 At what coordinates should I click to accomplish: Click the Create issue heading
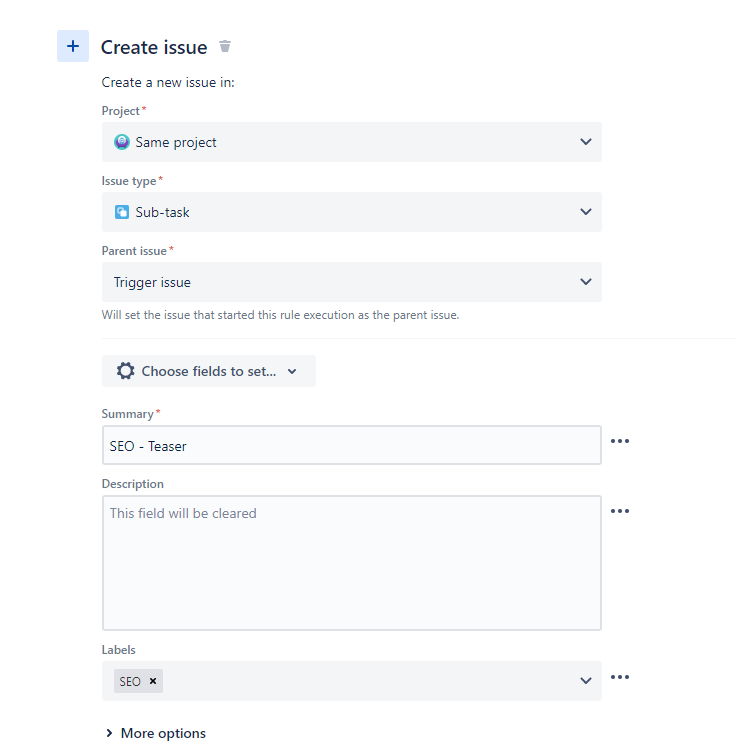tap(154, 47)
